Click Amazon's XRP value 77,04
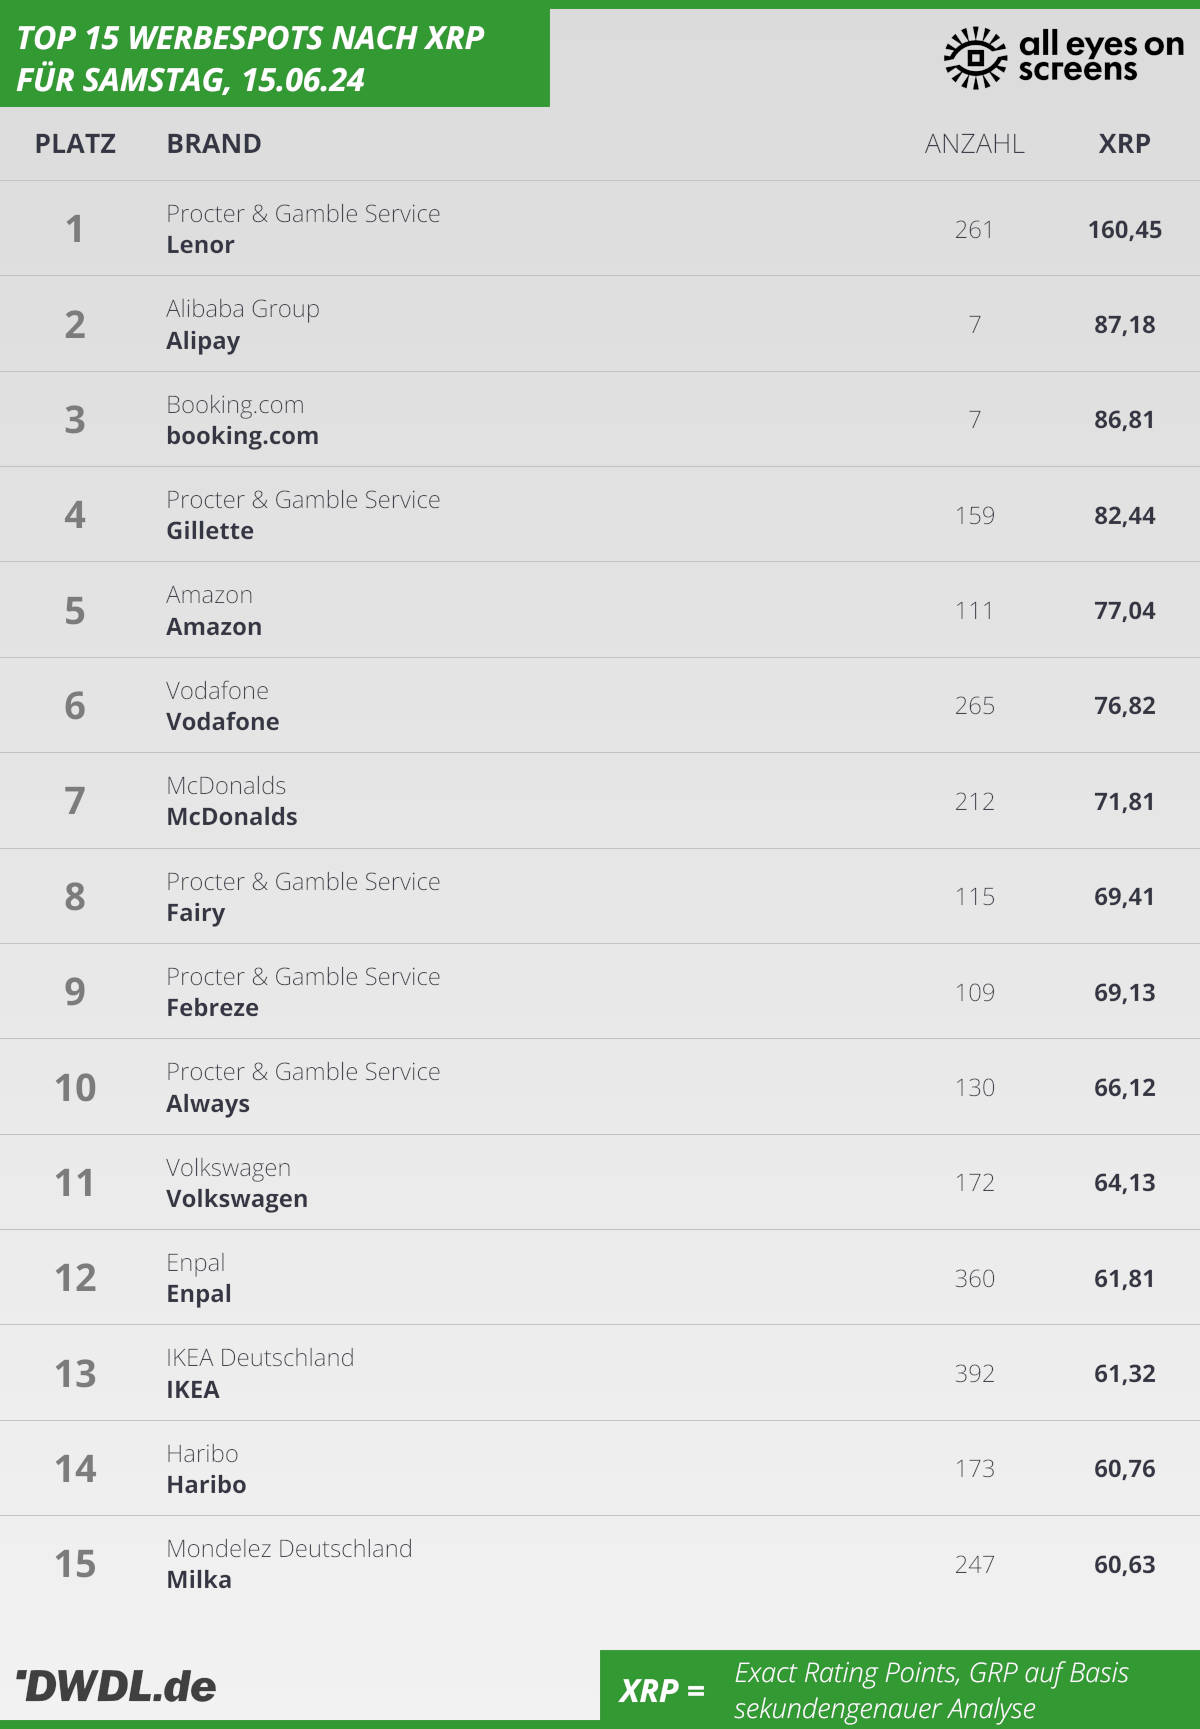 click(x=1124, y=611)
